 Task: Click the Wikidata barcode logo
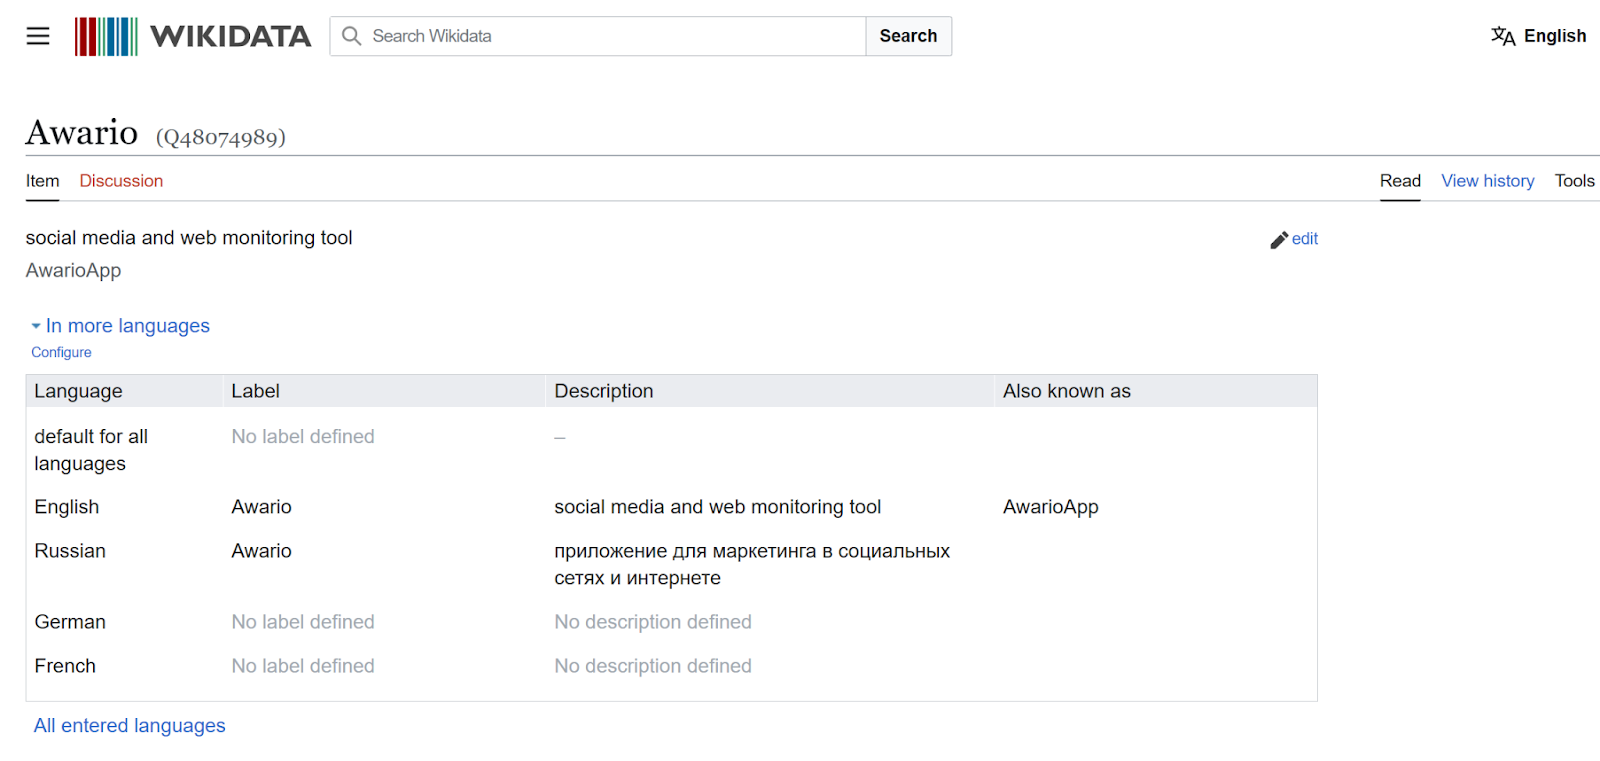tap(106, 36)
